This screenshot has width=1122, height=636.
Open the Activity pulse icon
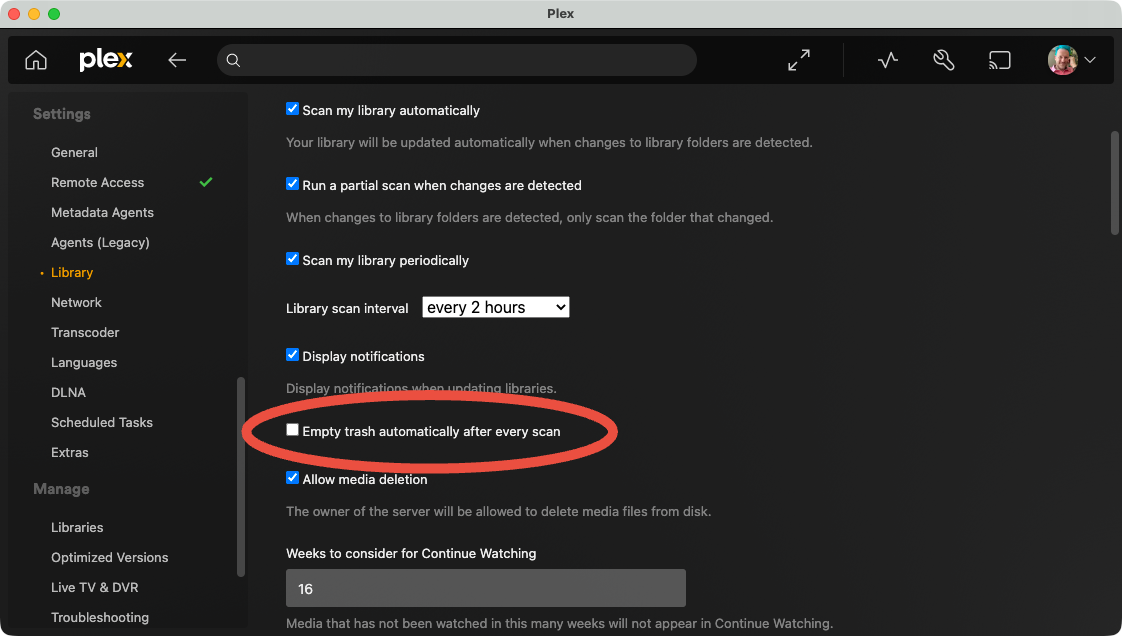(887, 60)
